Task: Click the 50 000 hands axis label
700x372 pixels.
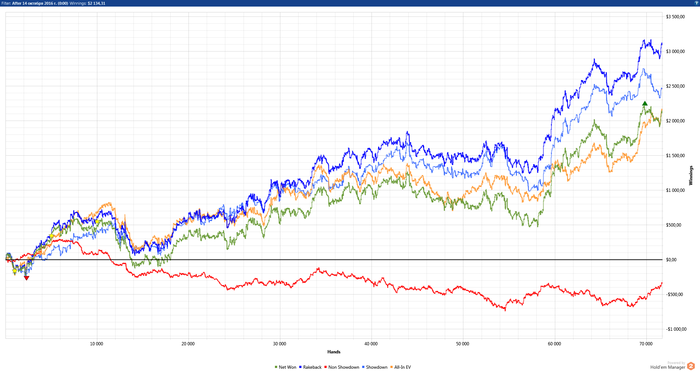Action: (462, 344)
